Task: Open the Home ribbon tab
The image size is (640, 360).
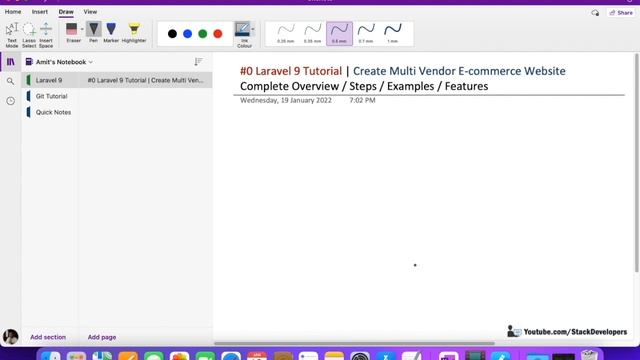Action: [x=13, y=12]
